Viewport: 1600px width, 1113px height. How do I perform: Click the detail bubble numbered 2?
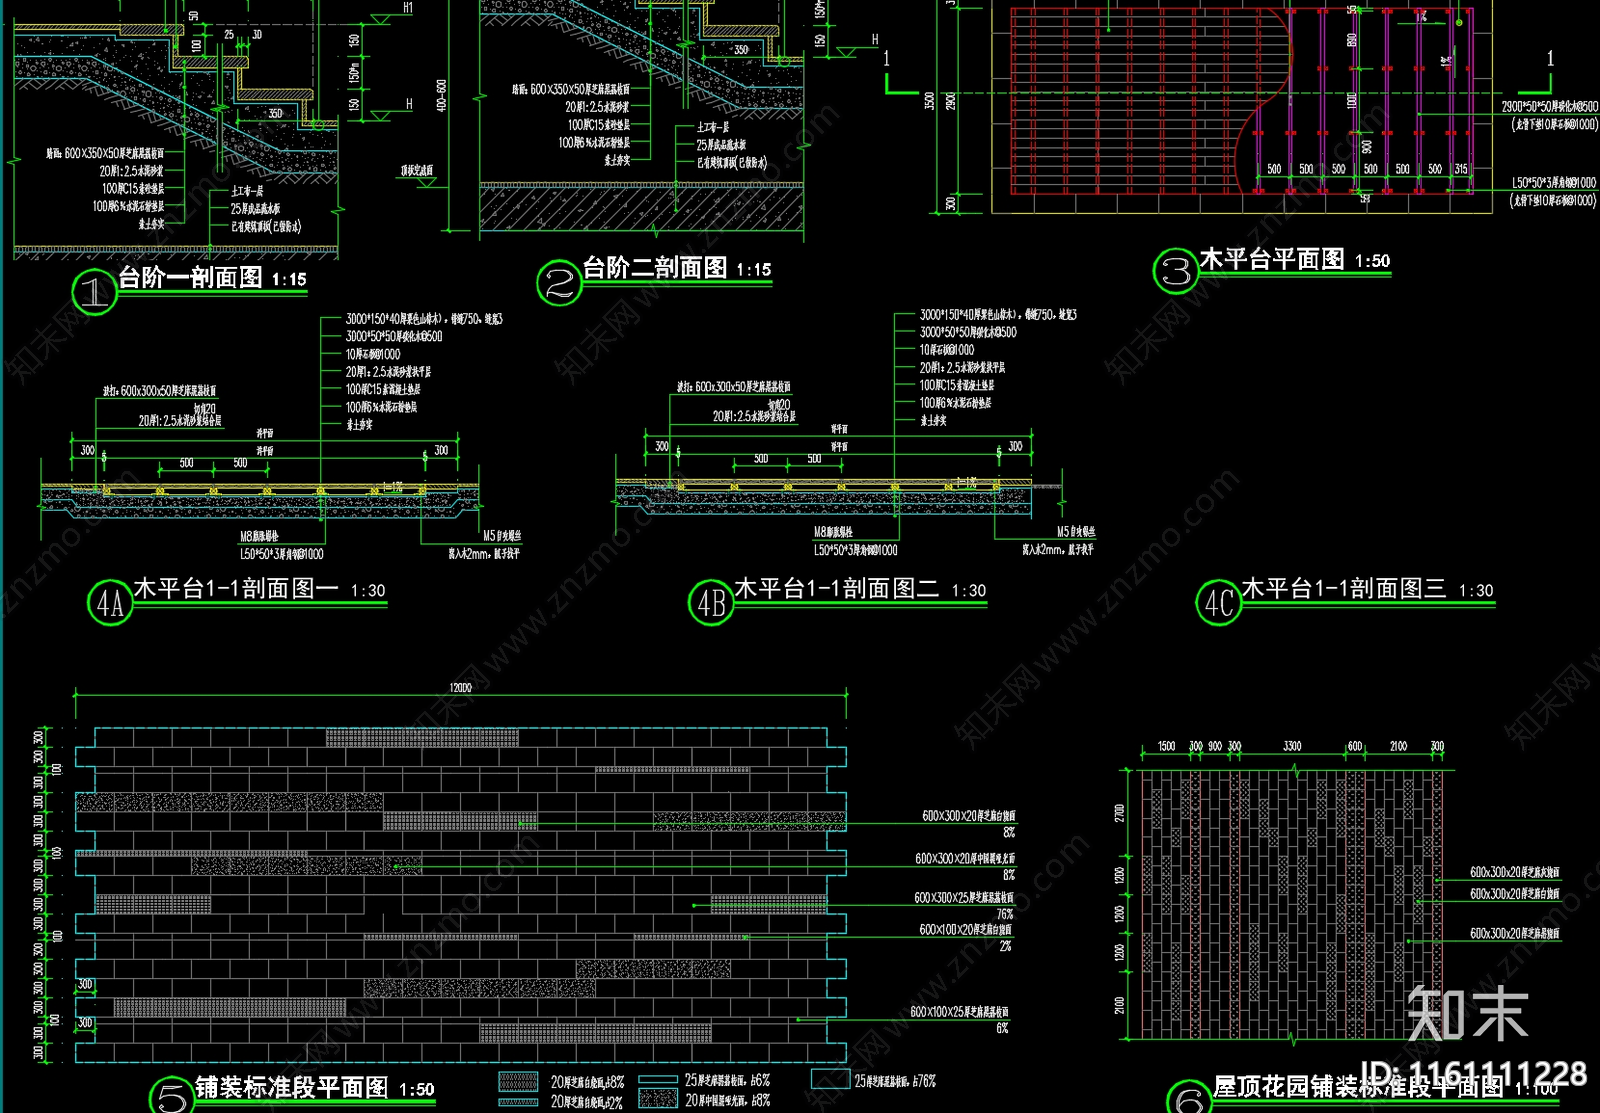tap(558, 283)
